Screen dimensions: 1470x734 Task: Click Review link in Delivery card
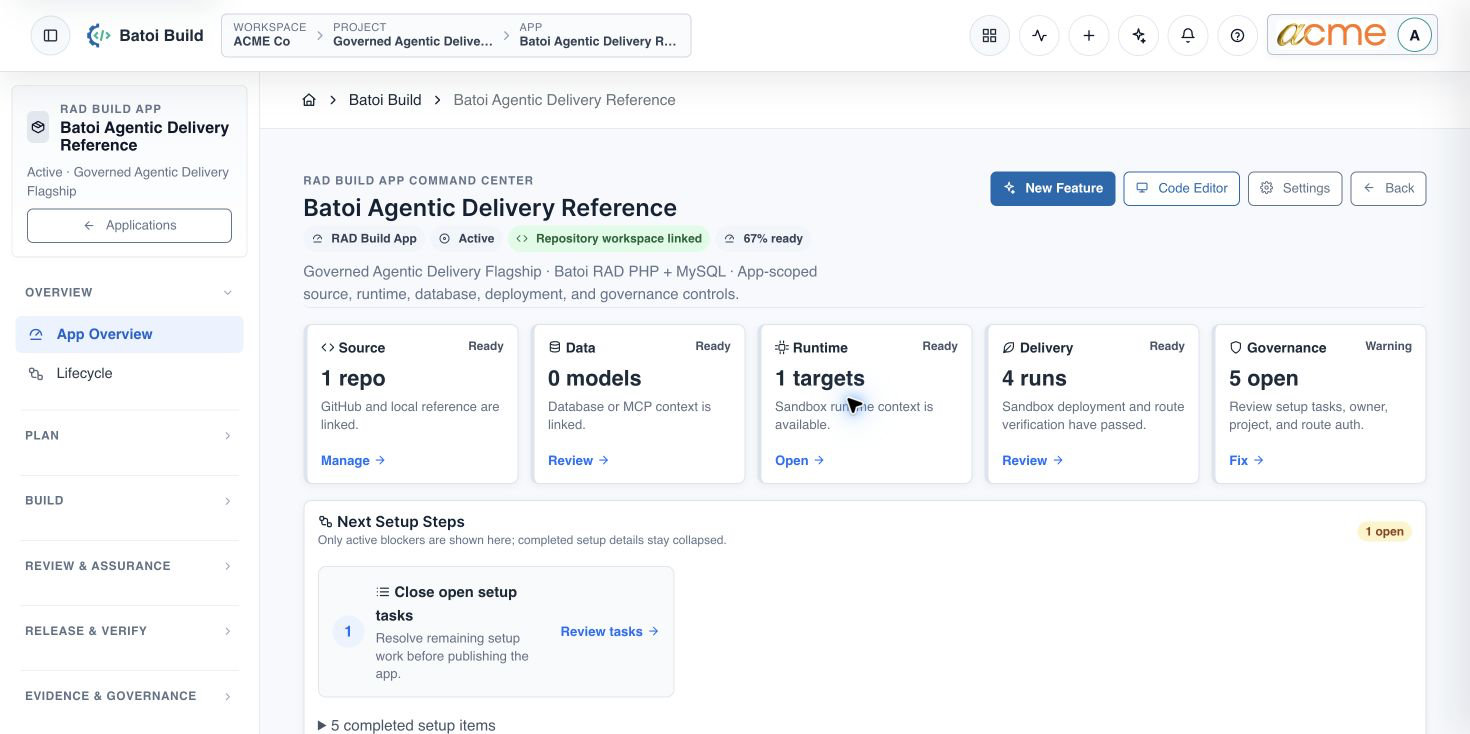(1033, 460)
